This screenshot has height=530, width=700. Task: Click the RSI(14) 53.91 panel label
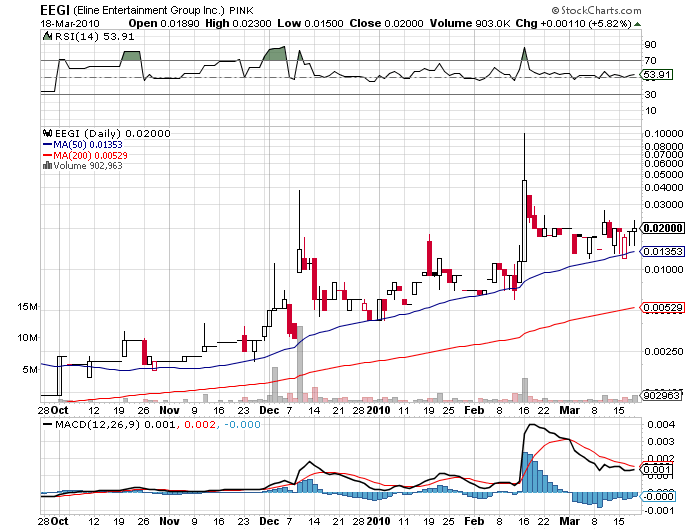tap(94, 36)
